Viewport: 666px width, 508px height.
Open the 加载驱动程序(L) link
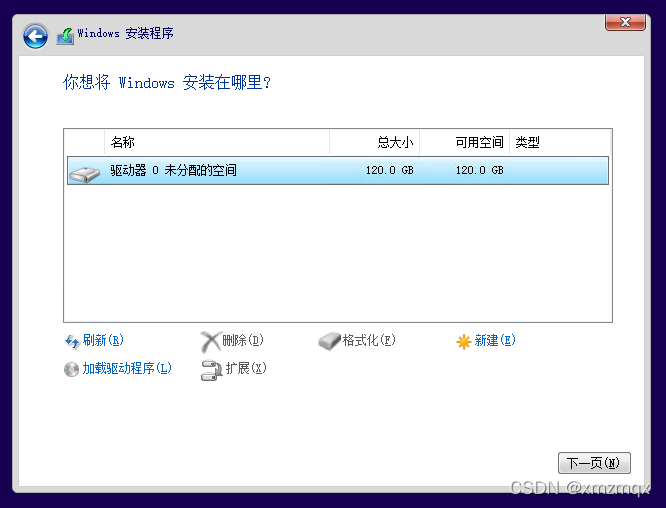tap(127, 368)
